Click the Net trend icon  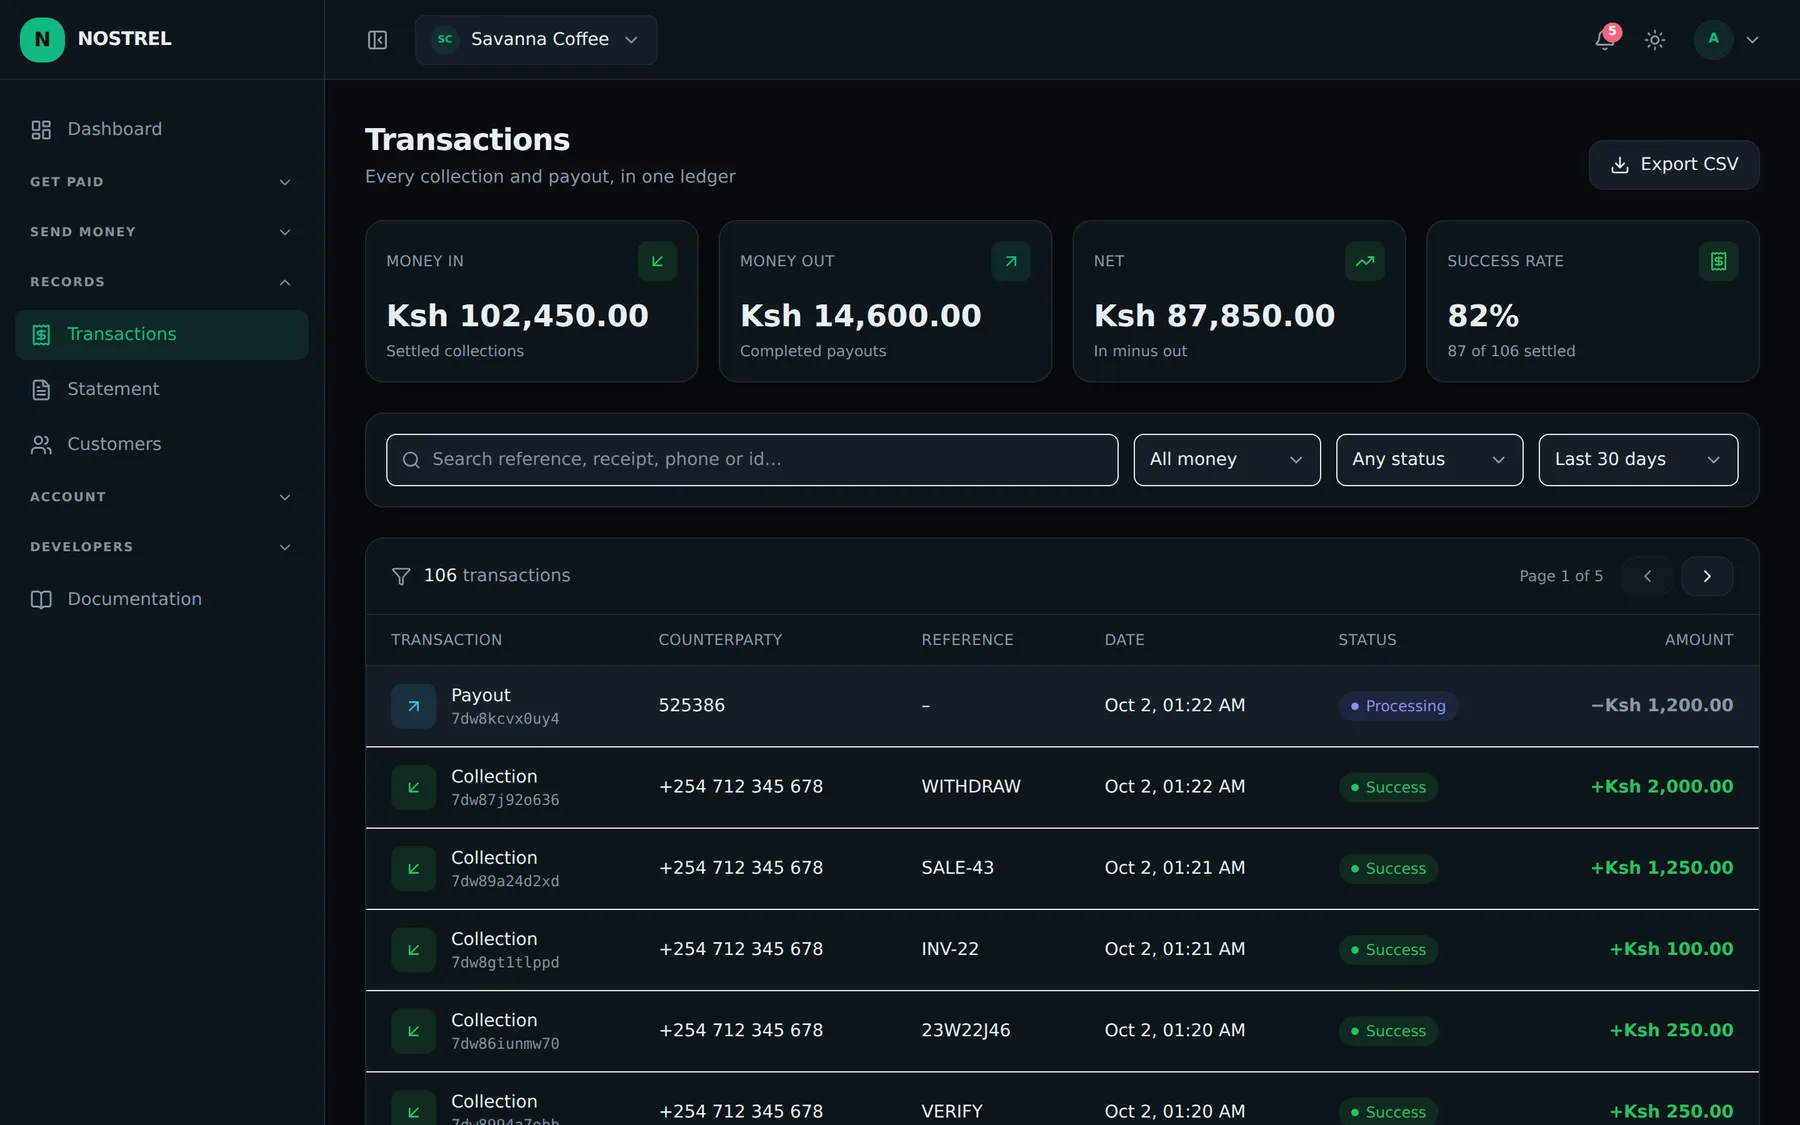pyautogui.click(x=1365, y=261)
